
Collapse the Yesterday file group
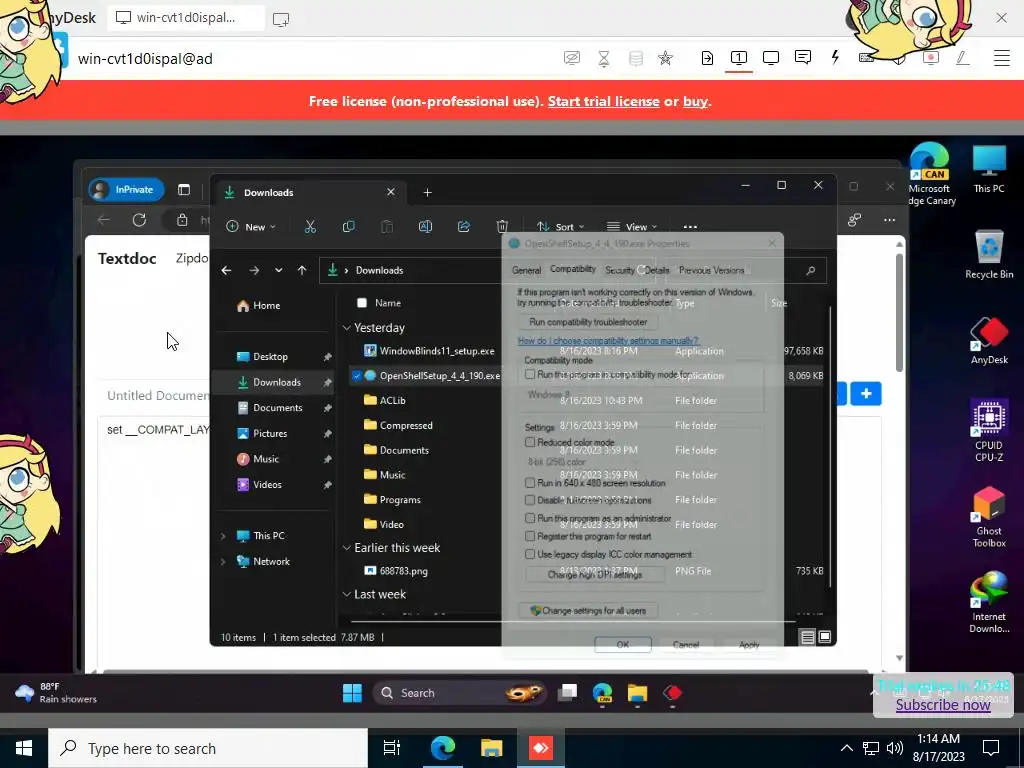[347, 328]
